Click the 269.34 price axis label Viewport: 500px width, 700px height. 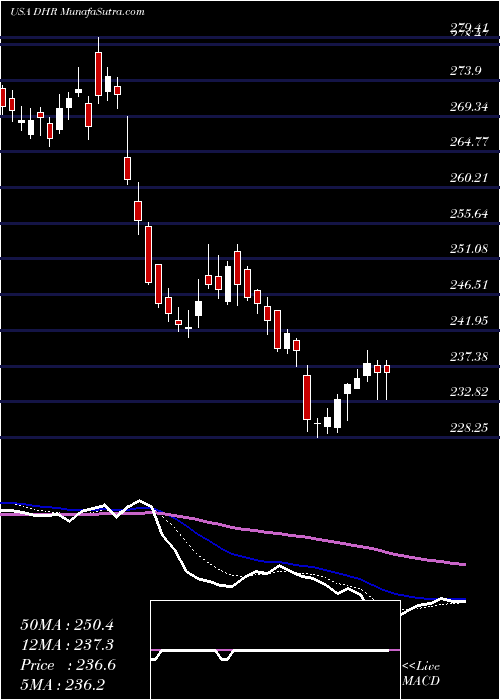click(468, 106)
